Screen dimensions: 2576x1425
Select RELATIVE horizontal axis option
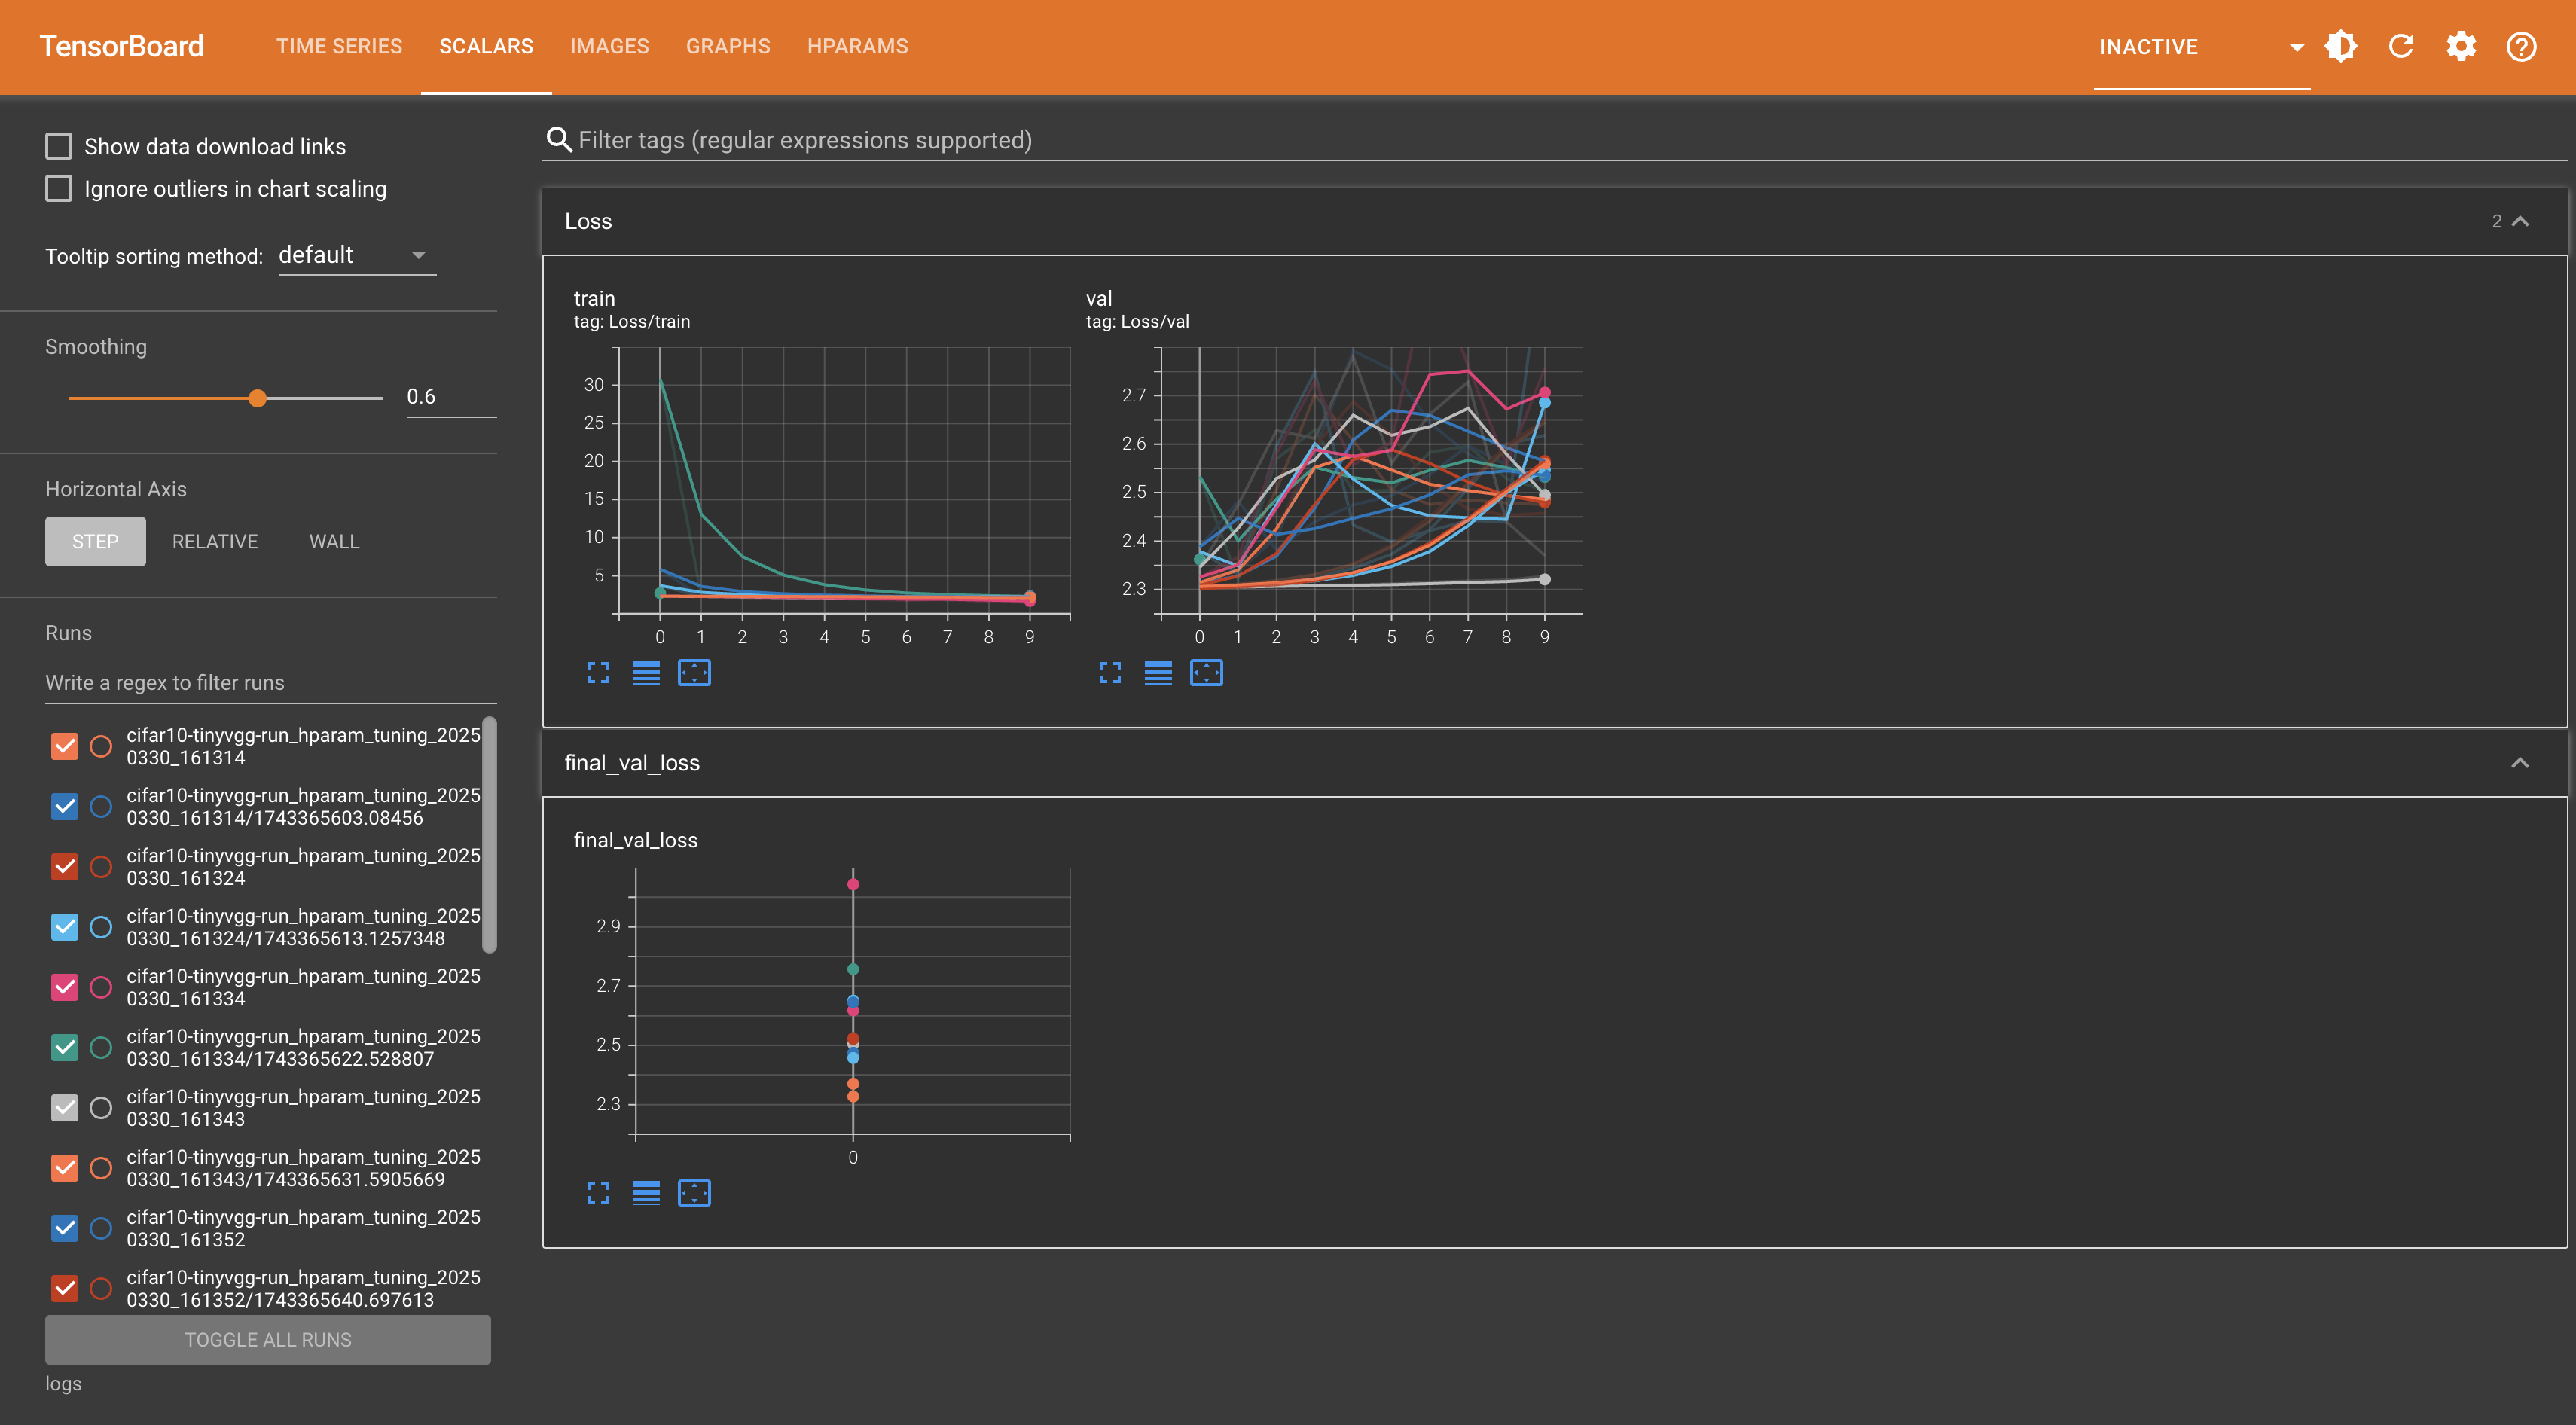tap(215, 541)
